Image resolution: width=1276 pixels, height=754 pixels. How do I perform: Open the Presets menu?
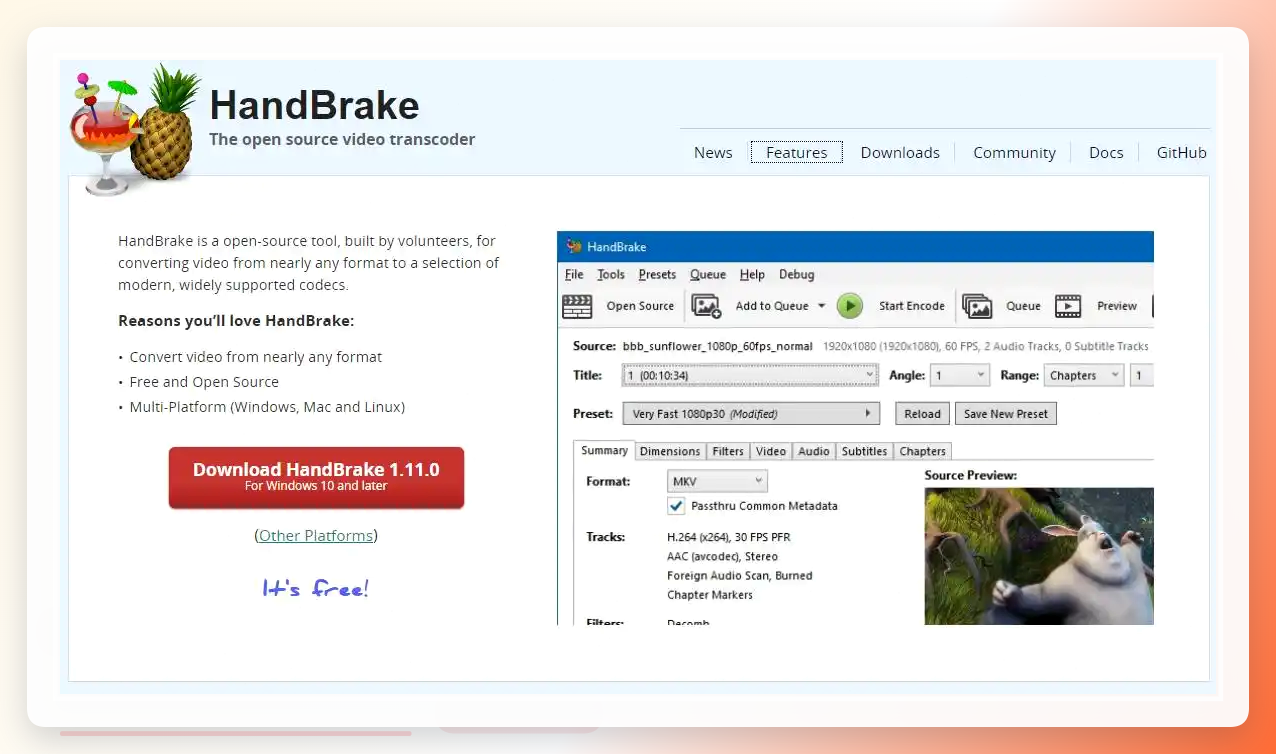[x=657, y=275]
